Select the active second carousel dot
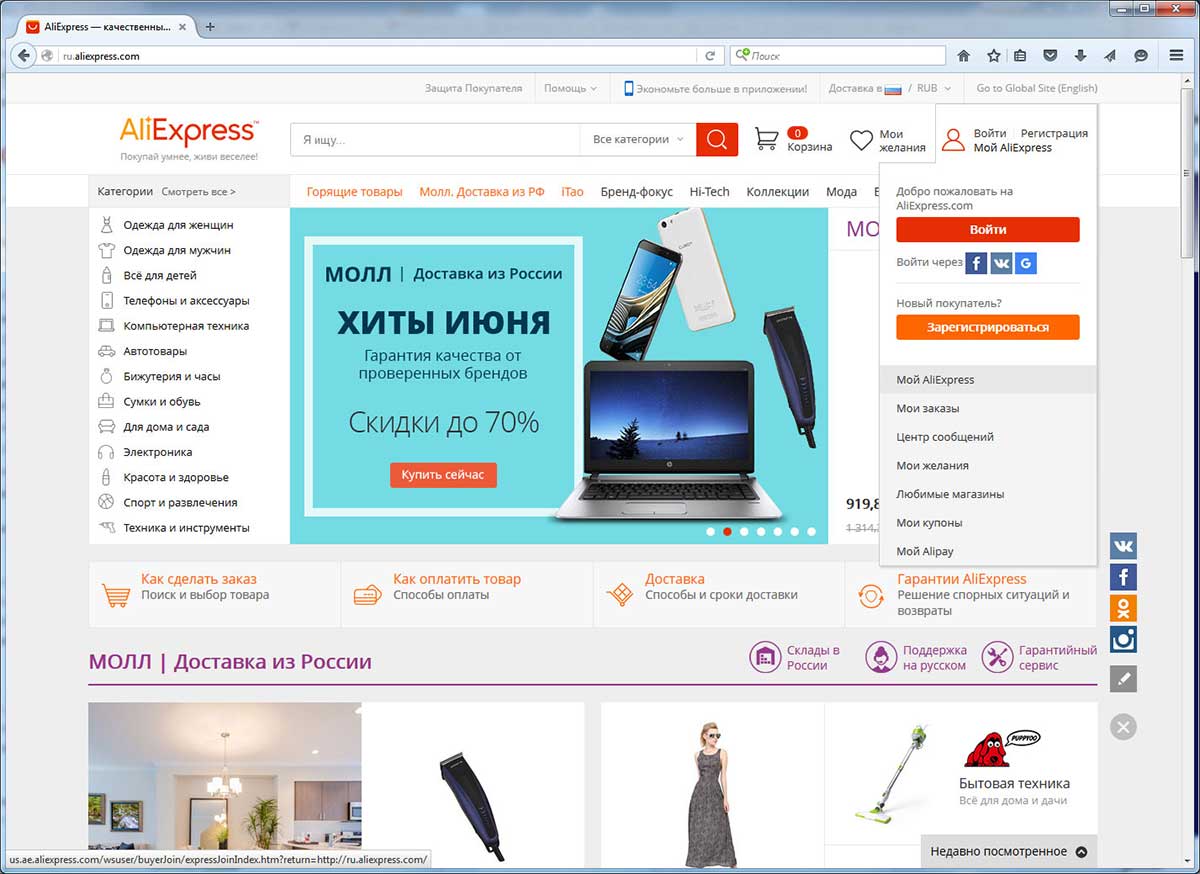 (727, 532)
